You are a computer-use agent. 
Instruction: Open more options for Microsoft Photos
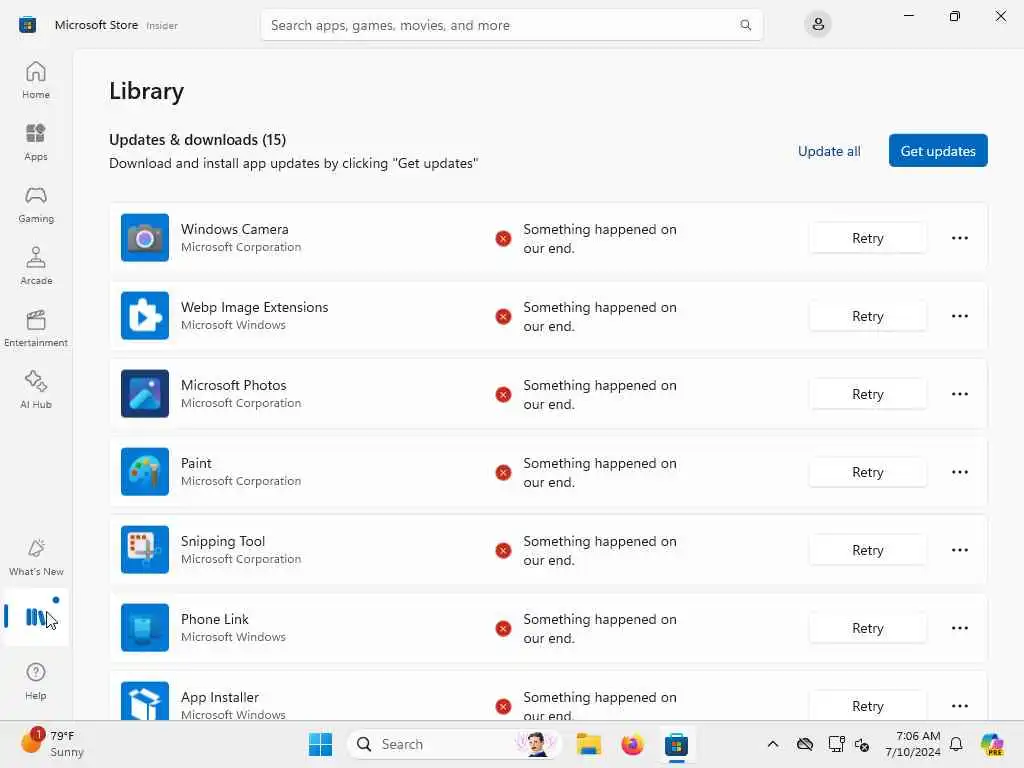pos(959,394)
